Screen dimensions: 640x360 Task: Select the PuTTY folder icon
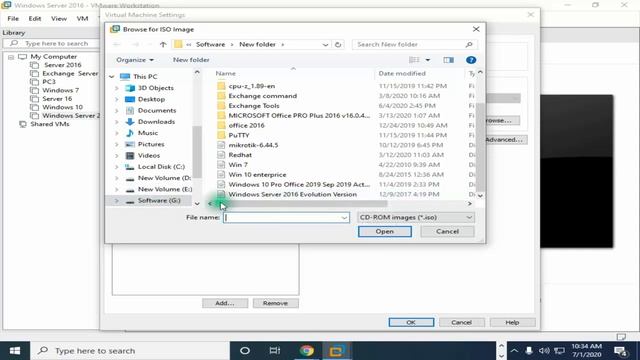(221, 135)
